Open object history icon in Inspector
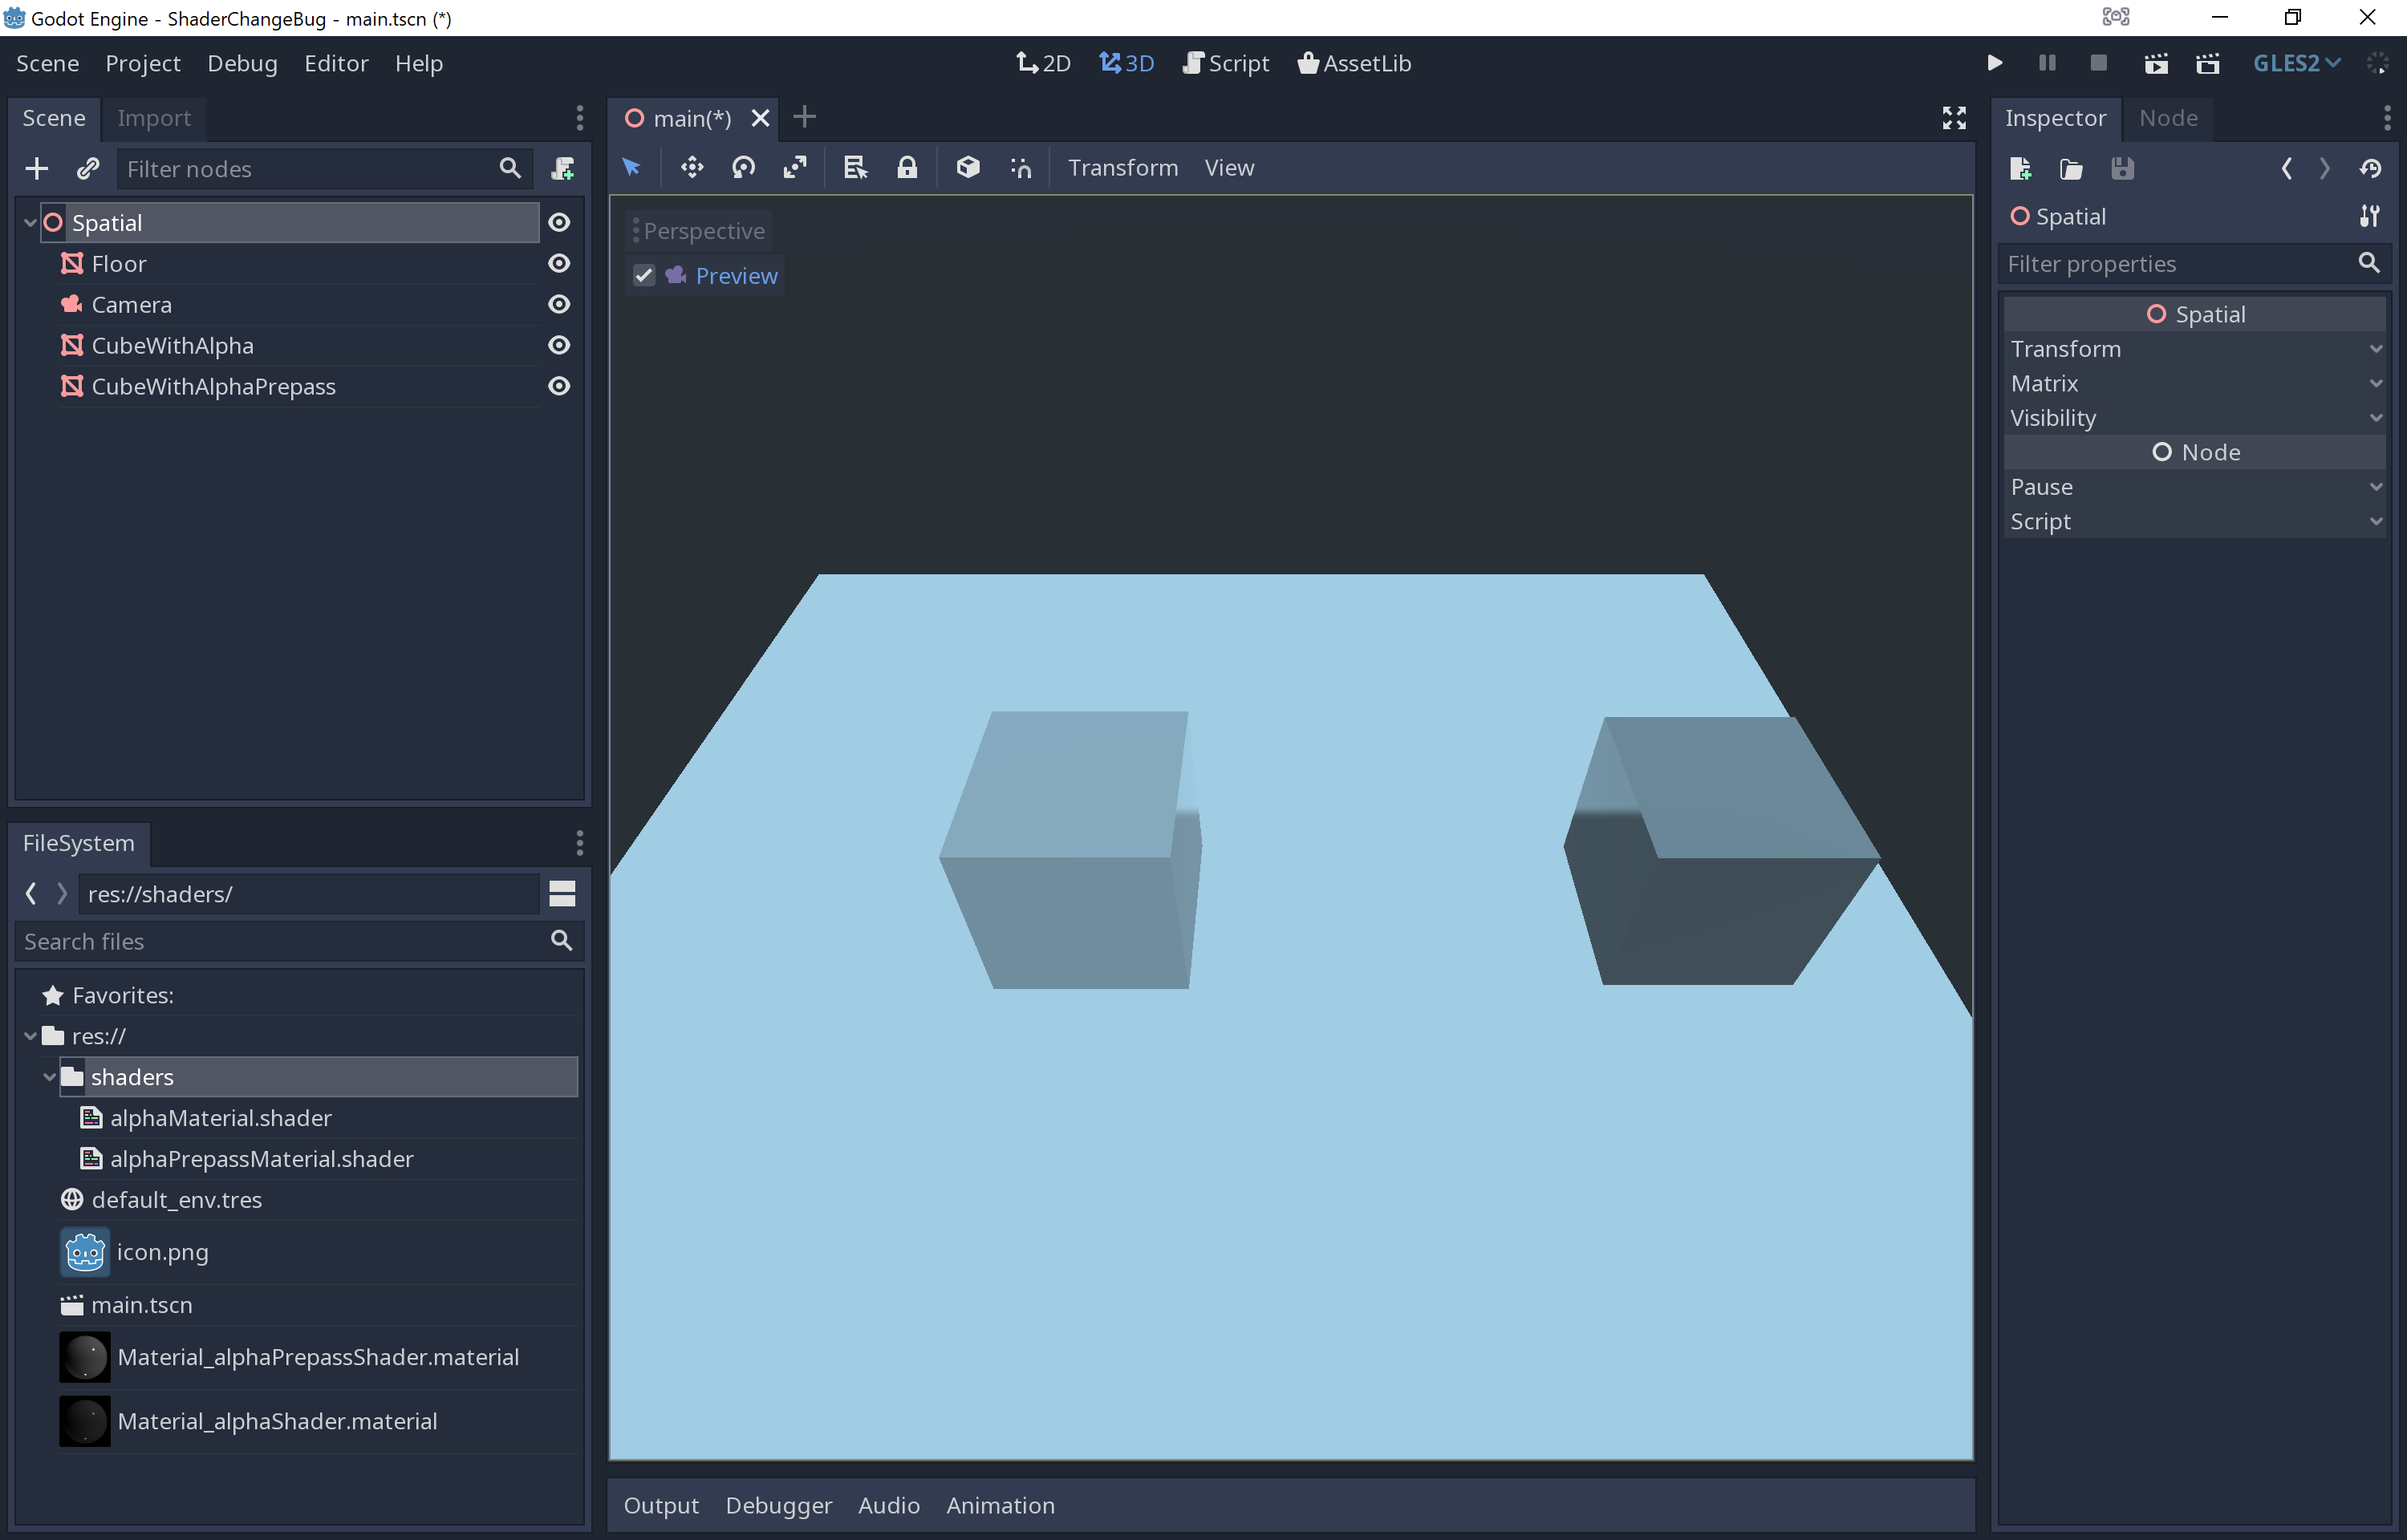Image resolution: width=2407 pixels, height=1540 pixels. click(x=2369, y=168)
